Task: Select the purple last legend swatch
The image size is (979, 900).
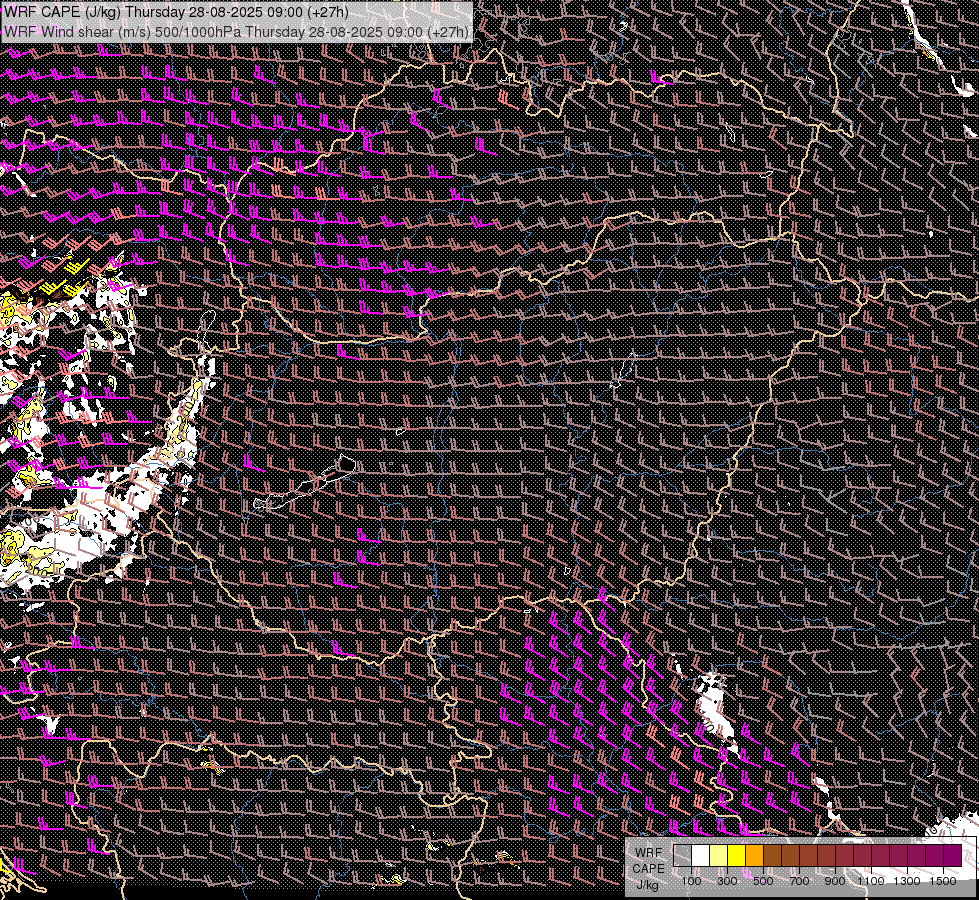Action: 953,855
